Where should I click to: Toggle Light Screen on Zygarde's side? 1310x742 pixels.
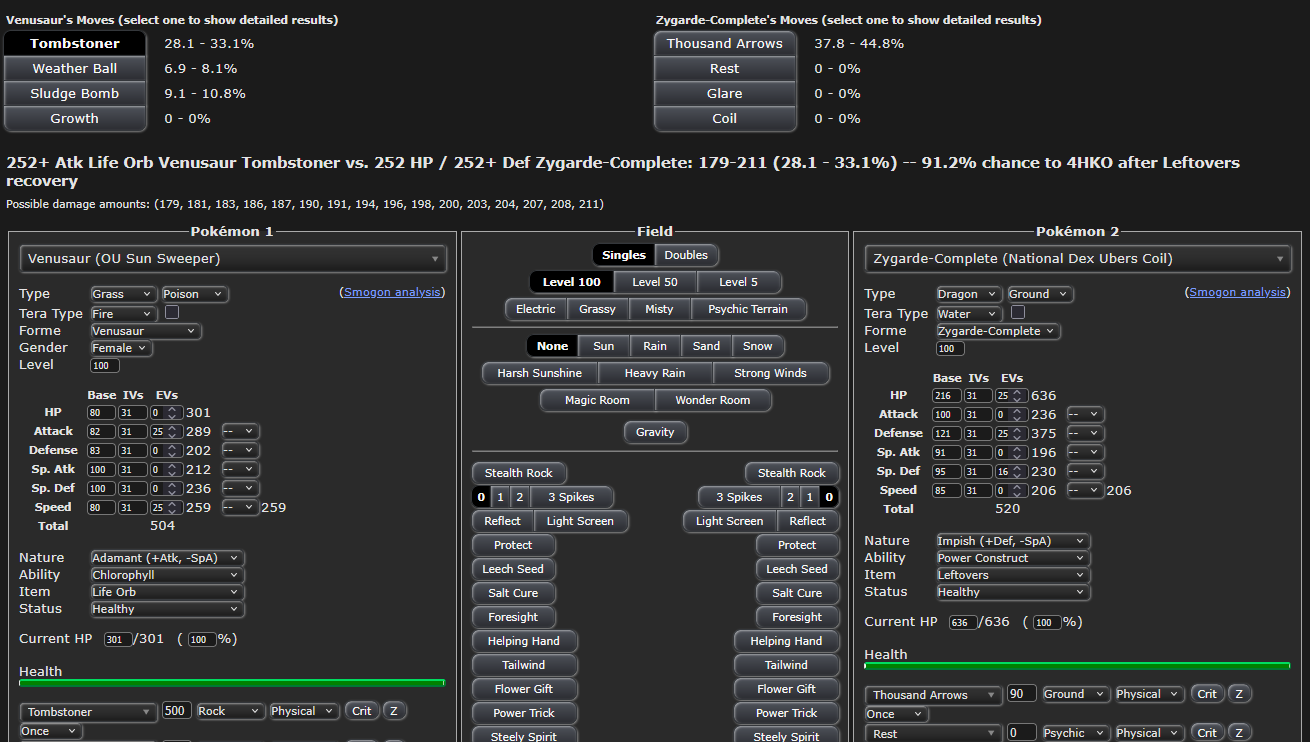click(730, 521)
